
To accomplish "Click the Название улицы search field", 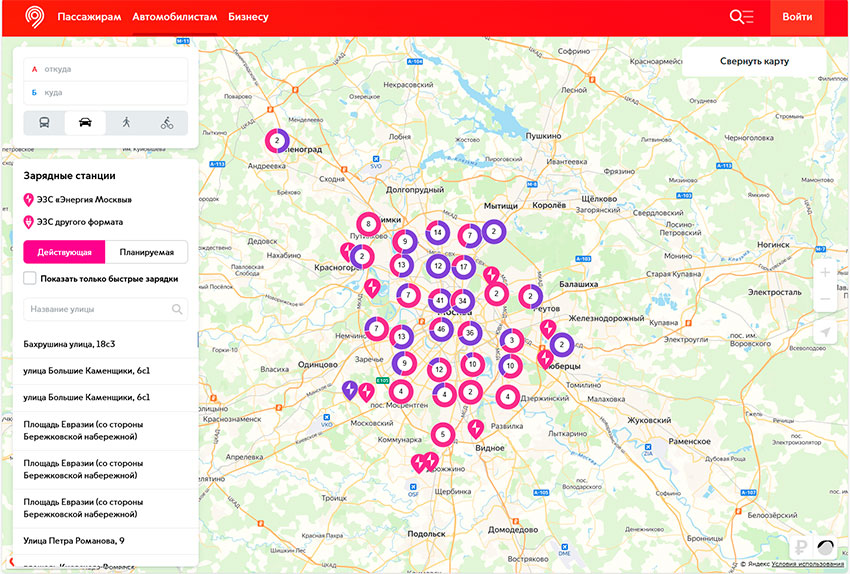I will pos(106,309).
